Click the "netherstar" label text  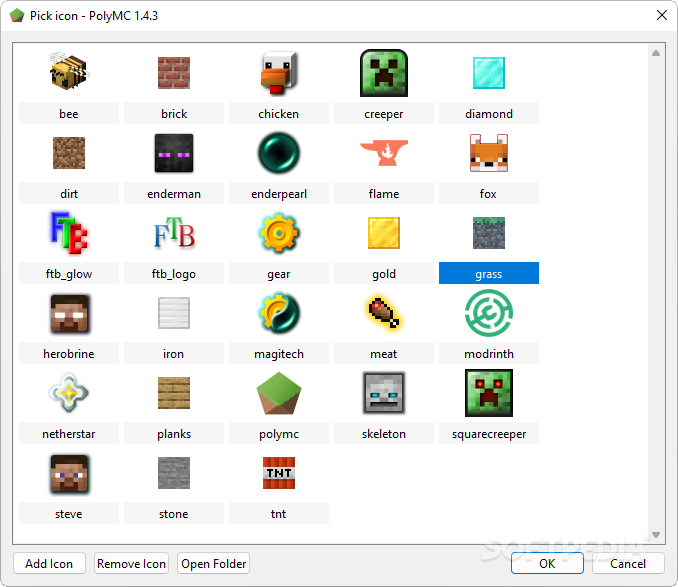(x=69, y=434)
